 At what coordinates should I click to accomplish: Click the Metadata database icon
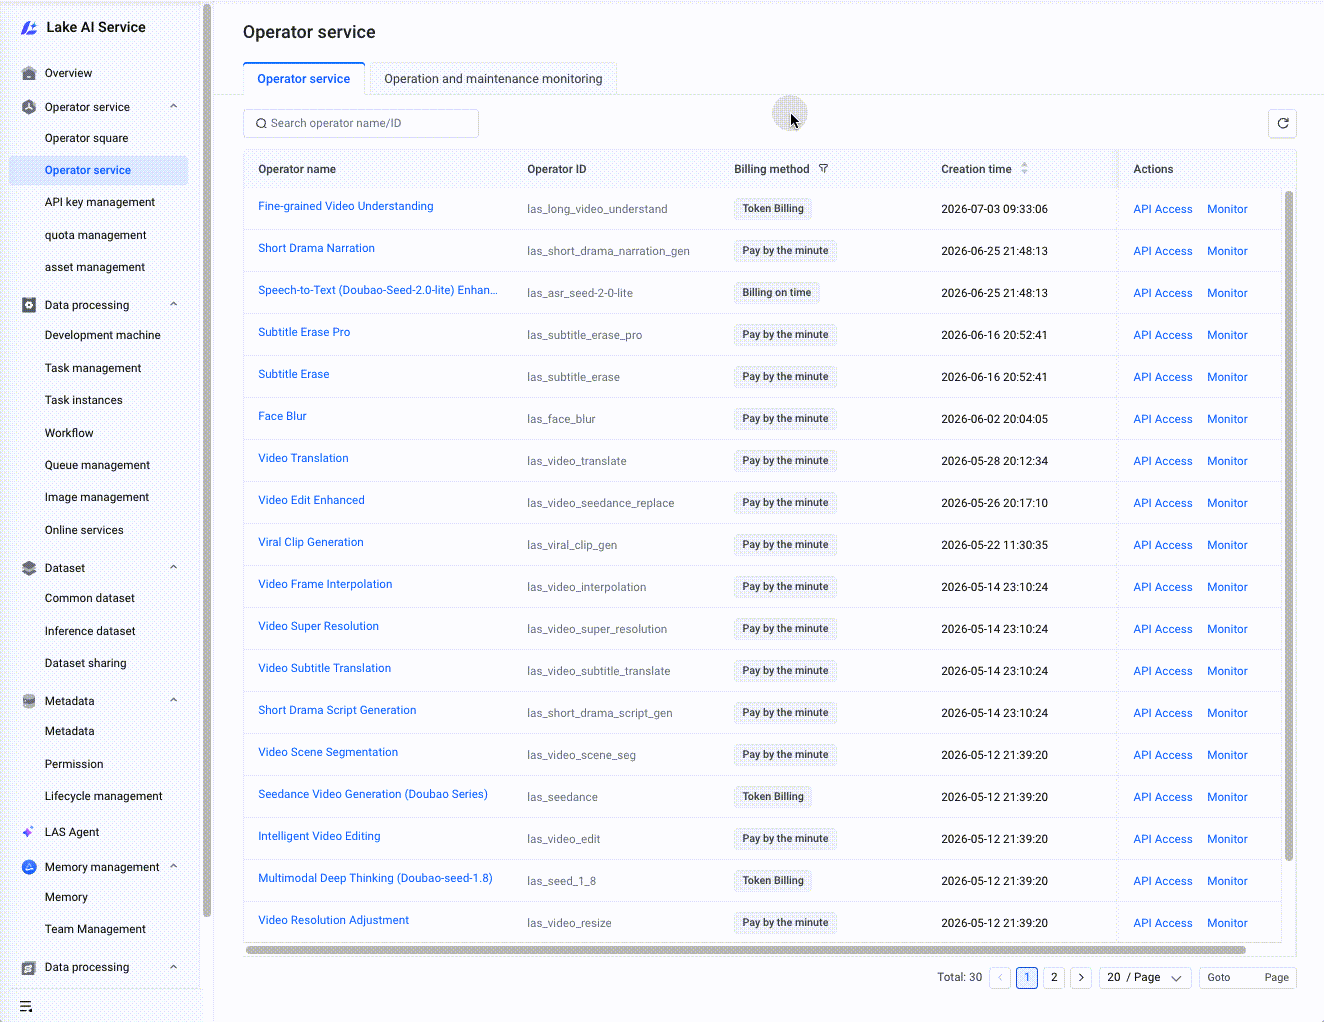click(x=29, y=701)
